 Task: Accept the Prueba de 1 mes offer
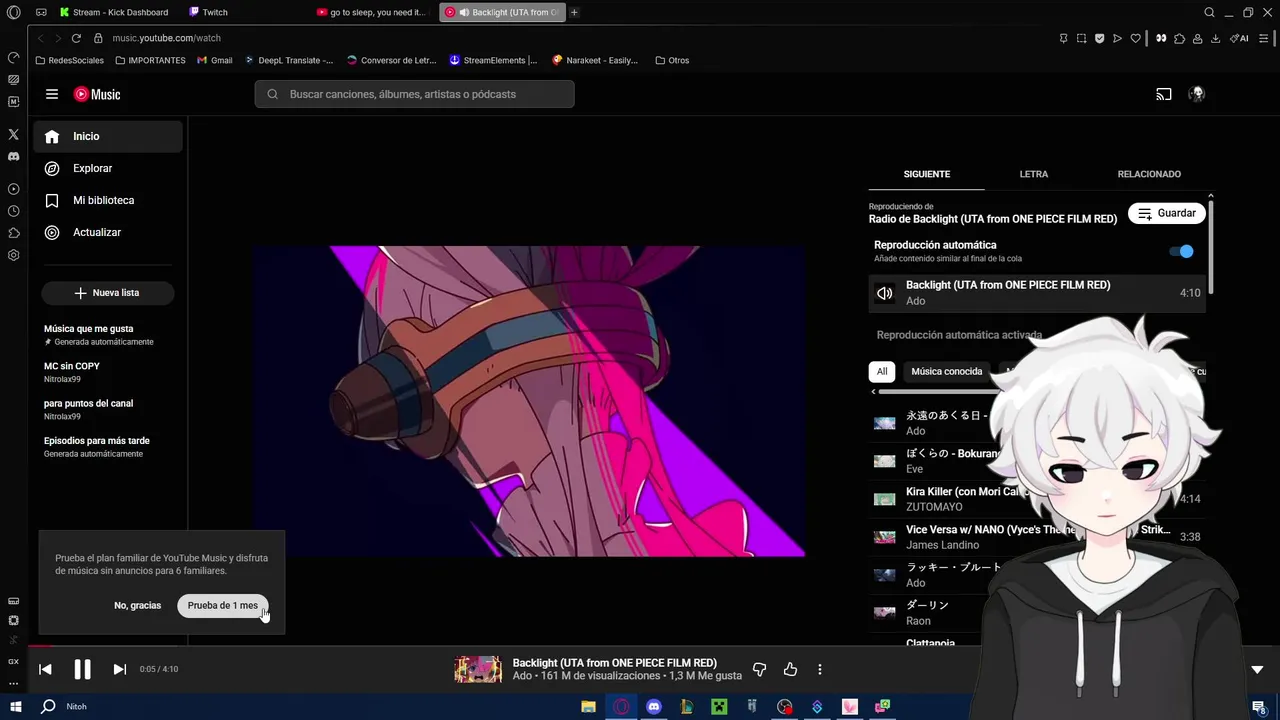(x=223, y=605)
